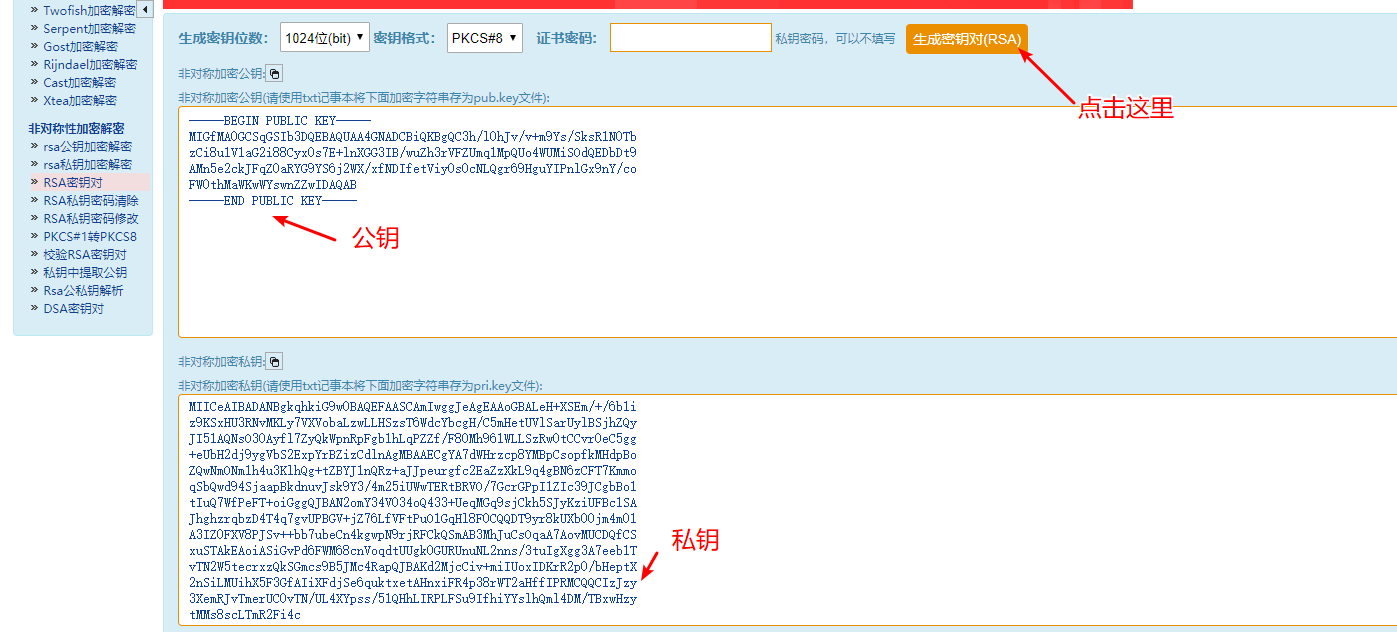Viewport: 1397px width, 632px height.
Task: Open Gost加密解密 in the sidebar
Action: (x=80, y=46)
